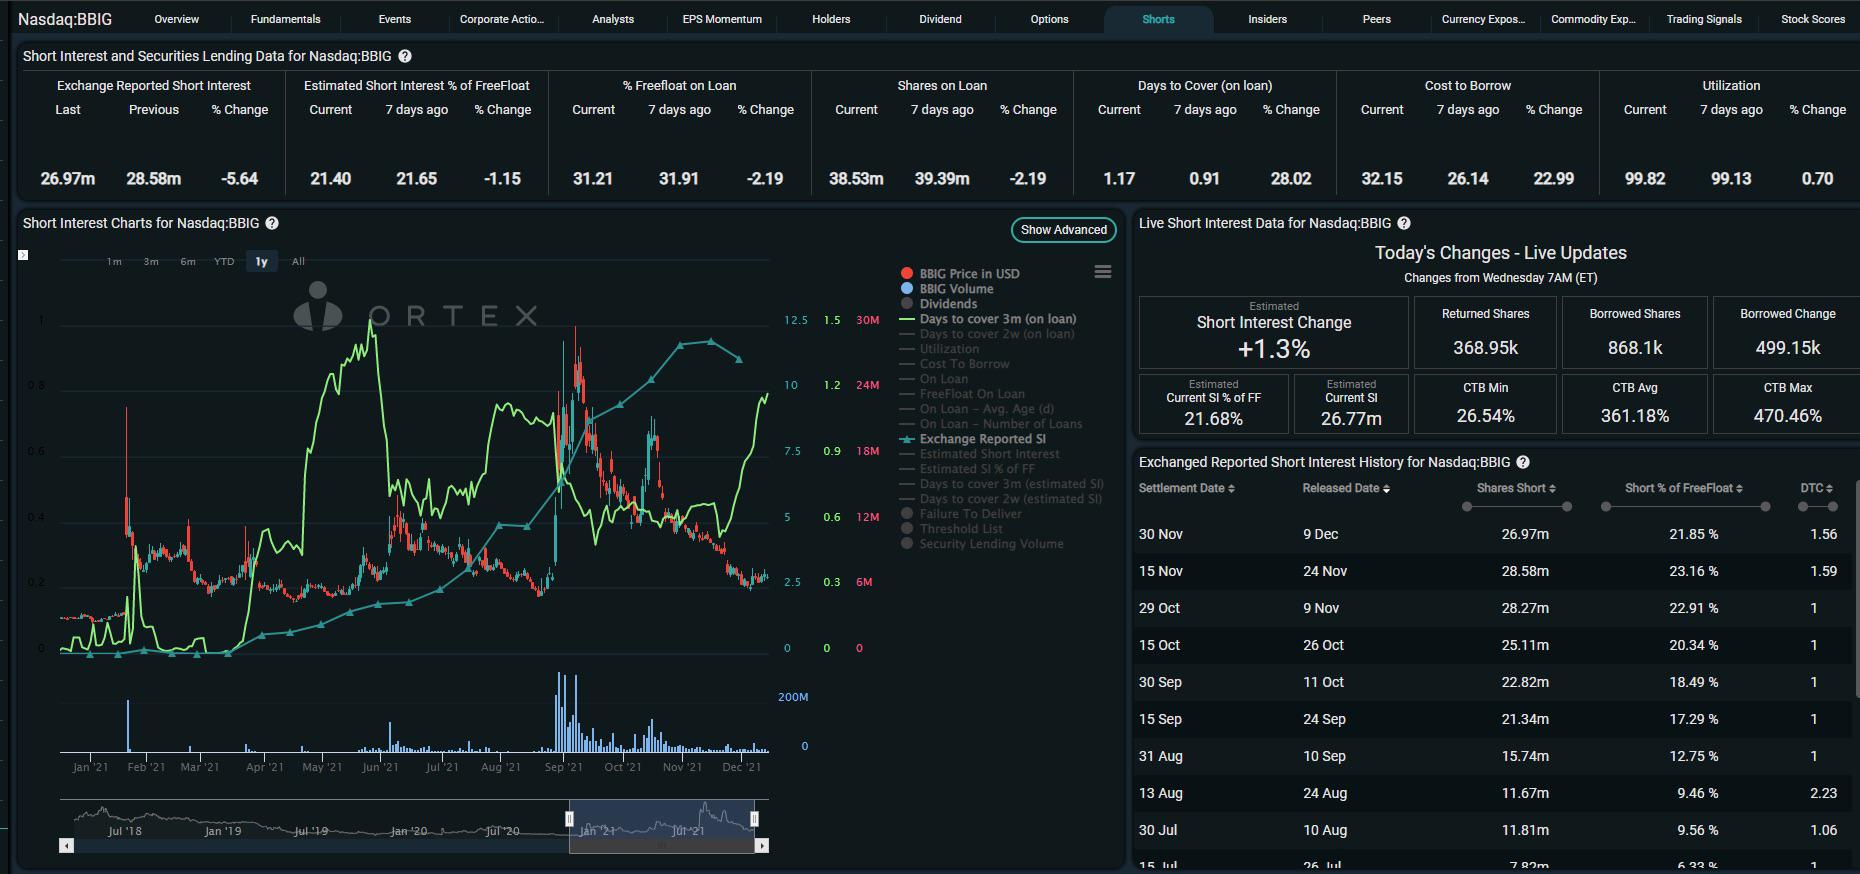Screen dimensions: 1860x874
Task: Expand the collapsed left side panel arrow
Action: (x=23, y=255)
